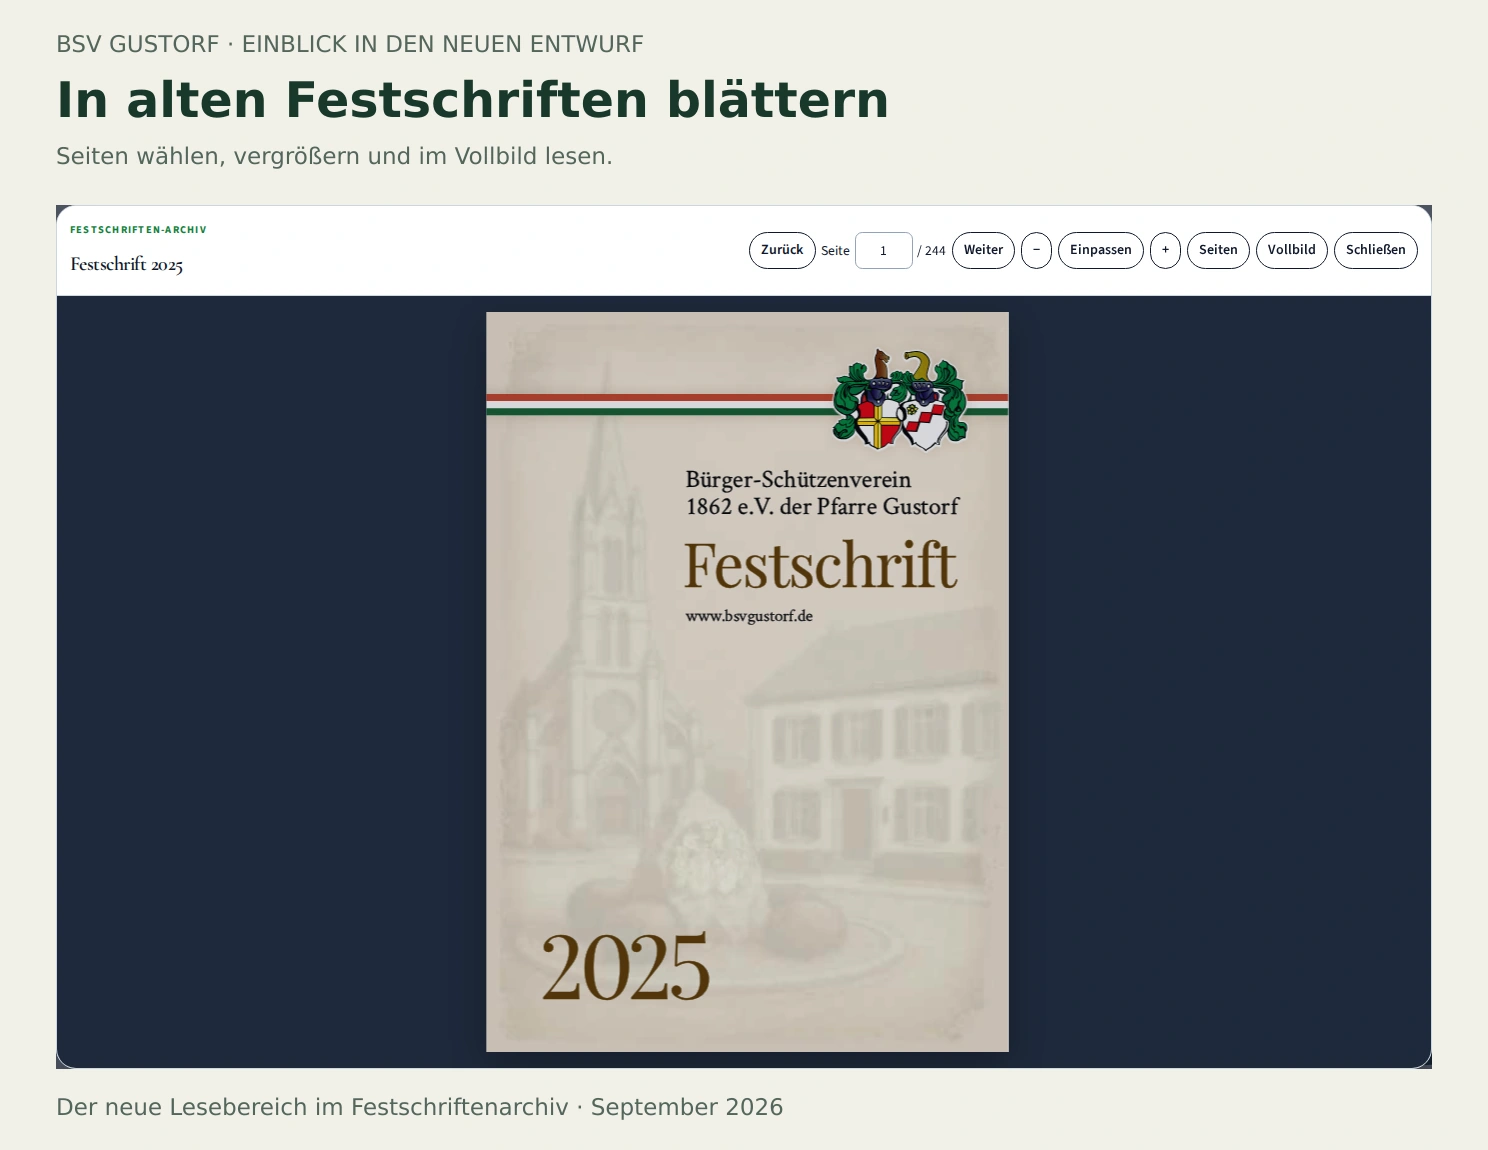The image size is (1488, 1150).
Task: Switch to Vollbild mode
Action: tap(1291, 250)
